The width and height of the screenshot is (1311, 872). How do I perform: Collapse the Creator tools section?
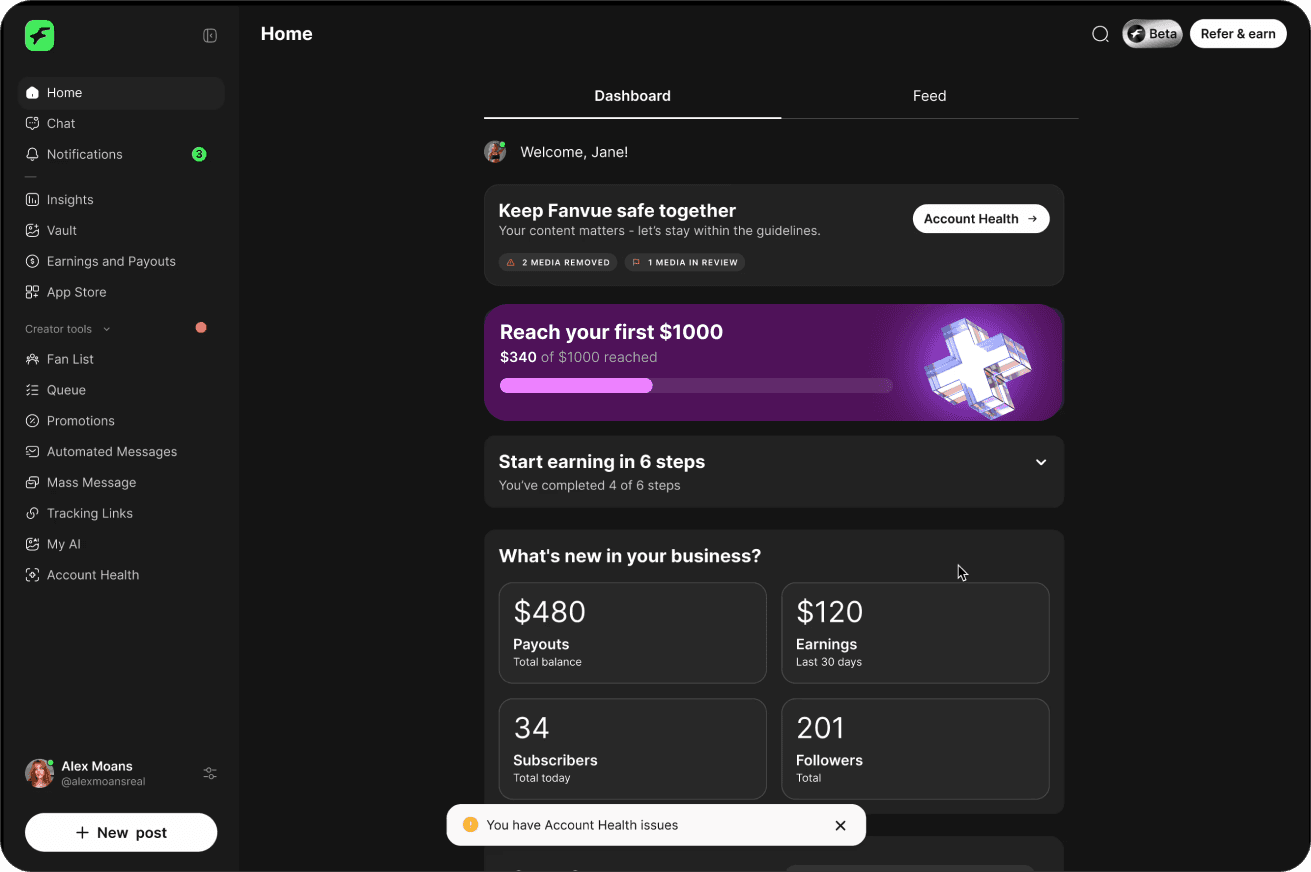107,329
